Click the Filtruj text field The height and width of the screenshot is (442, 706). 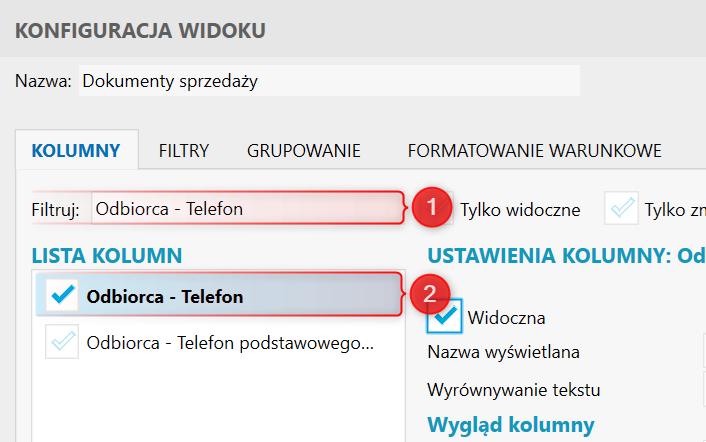[247, 209]
